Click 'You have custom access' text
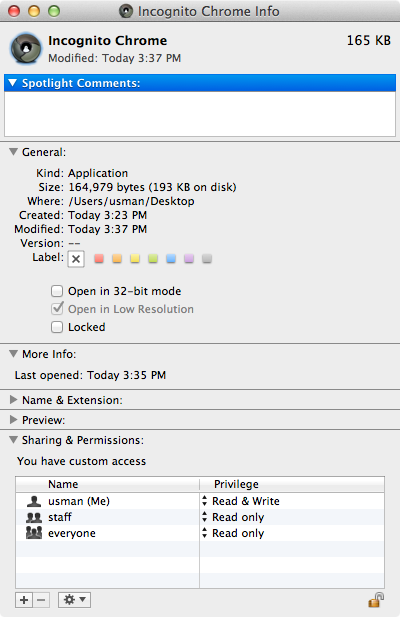This screenshot has height=617, width=400. pos(81,461)
